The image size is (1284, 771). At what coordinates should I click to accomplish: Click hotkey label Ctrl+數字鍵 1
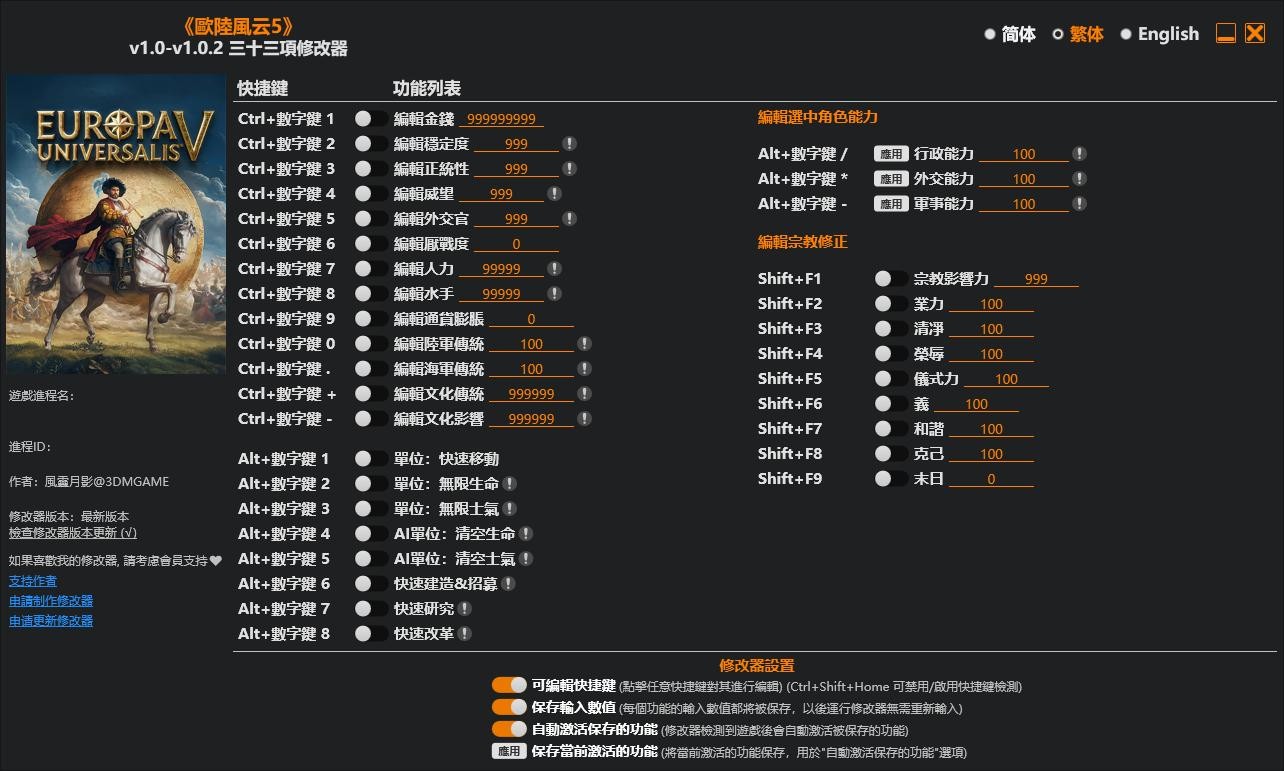point(287,119)
